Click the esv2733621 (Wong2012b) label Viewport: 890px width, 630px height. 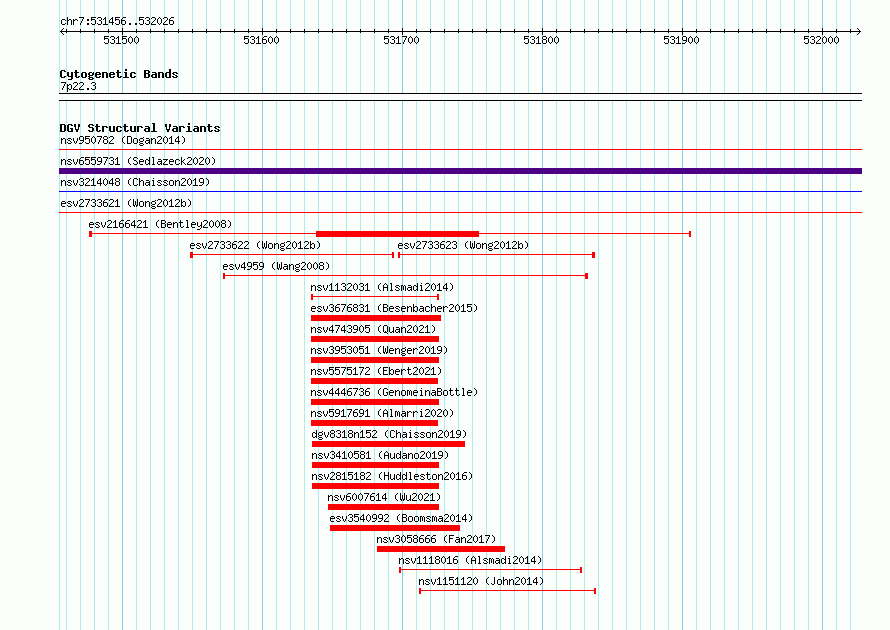point(126,203)
